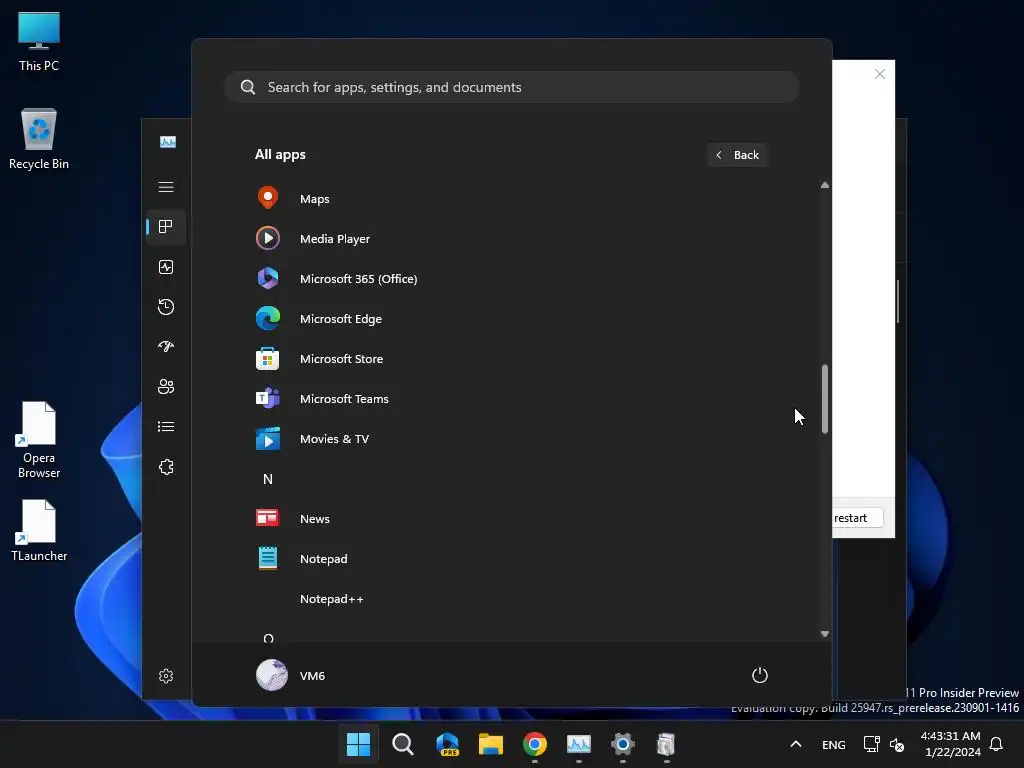Select Recycle Bin on desktop
Viewport: 1024px width, 768px height.
pyautogui.click(x=39, y=139)
